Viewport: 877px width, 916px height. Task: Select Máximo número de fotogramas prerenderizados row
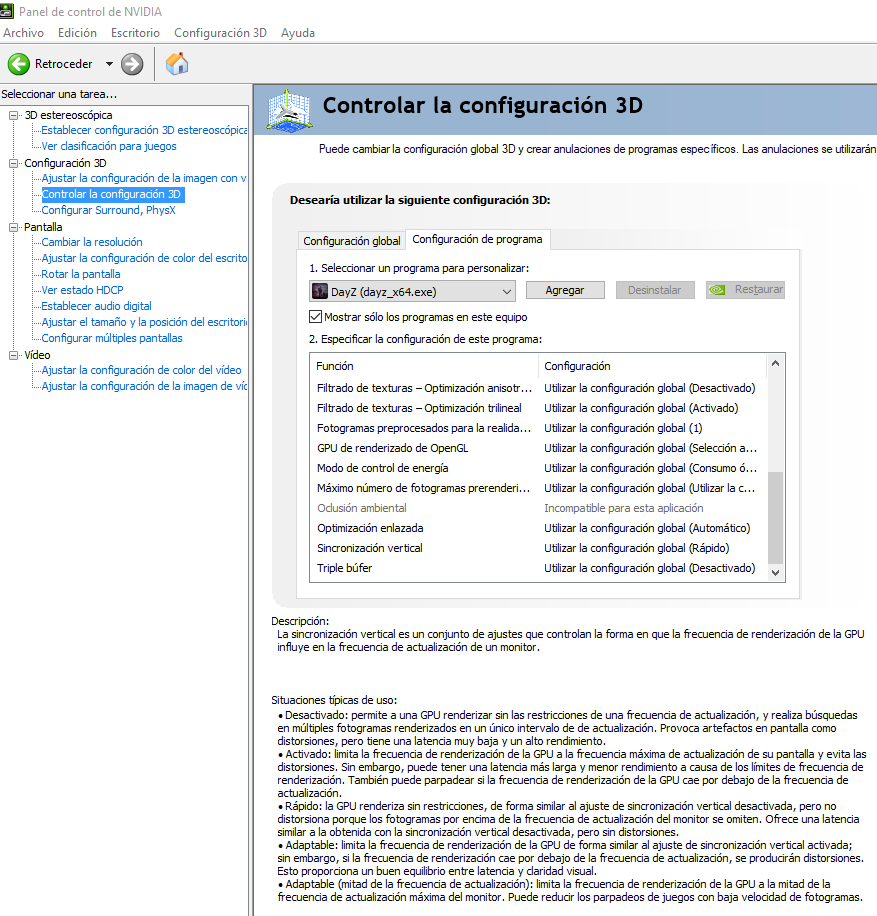point(538,488)
